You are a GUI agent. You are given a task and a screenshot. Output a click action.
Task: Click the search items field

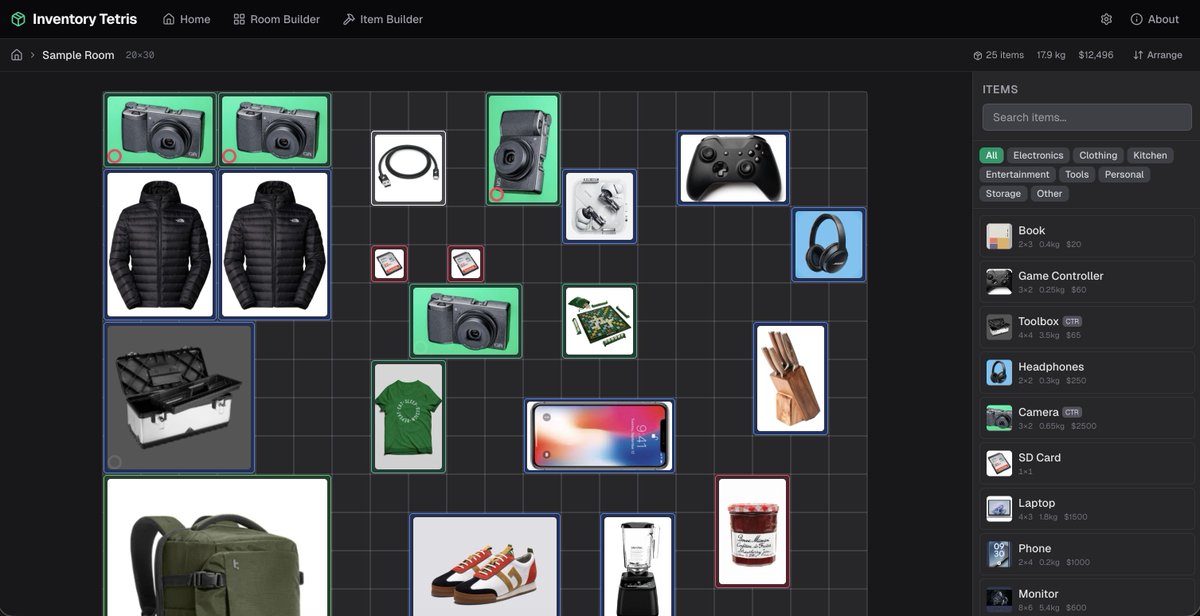(x=1087, y=117)
